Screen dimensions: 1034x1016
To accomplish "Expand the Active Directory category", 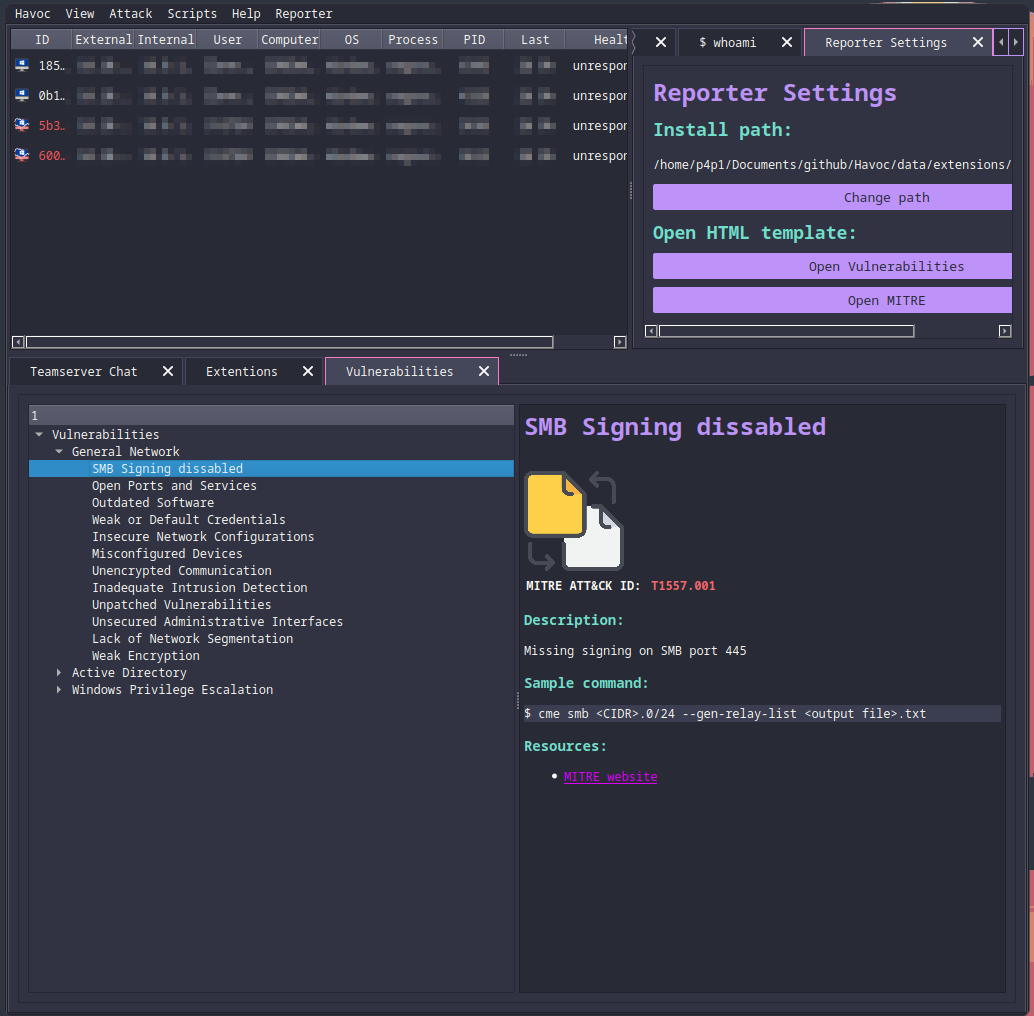I will (x=59, y=673).
